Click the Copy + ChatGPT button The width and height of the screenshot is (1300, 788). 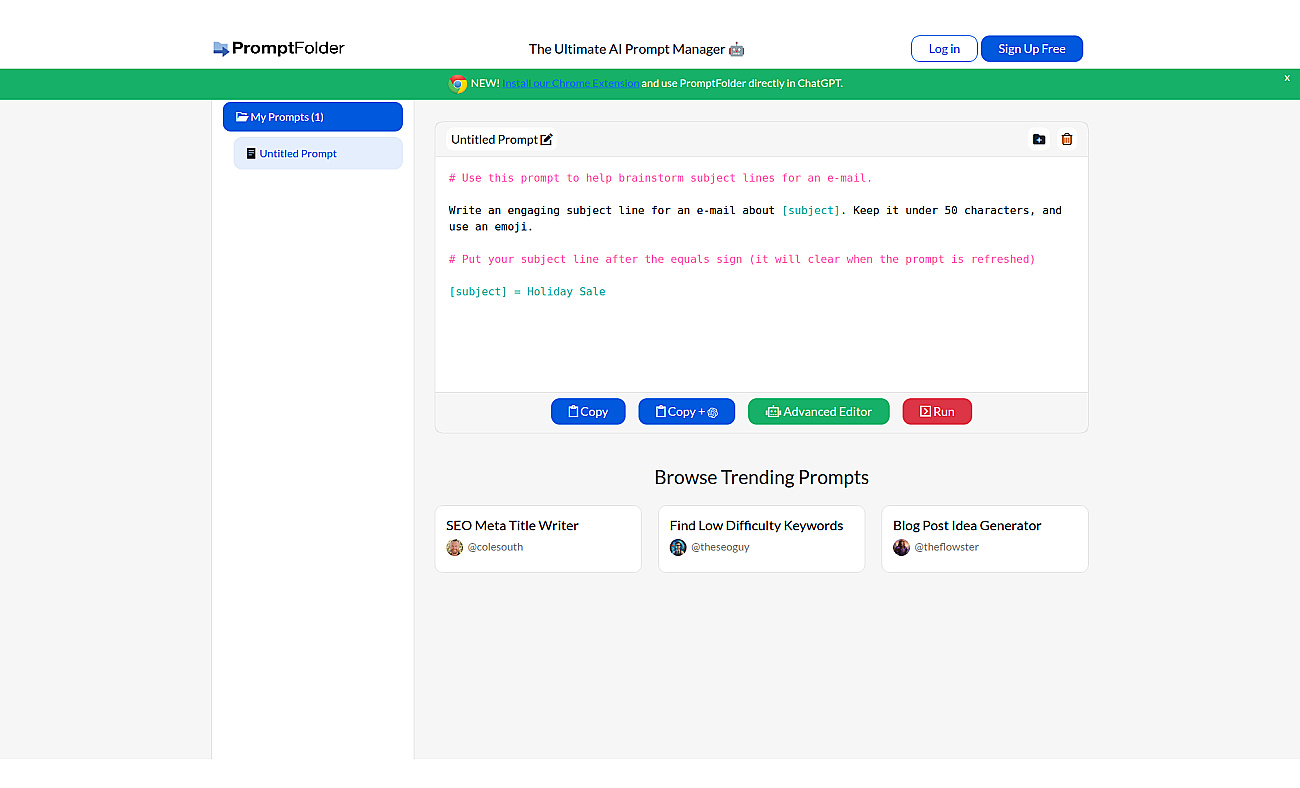tap(687, 412)
